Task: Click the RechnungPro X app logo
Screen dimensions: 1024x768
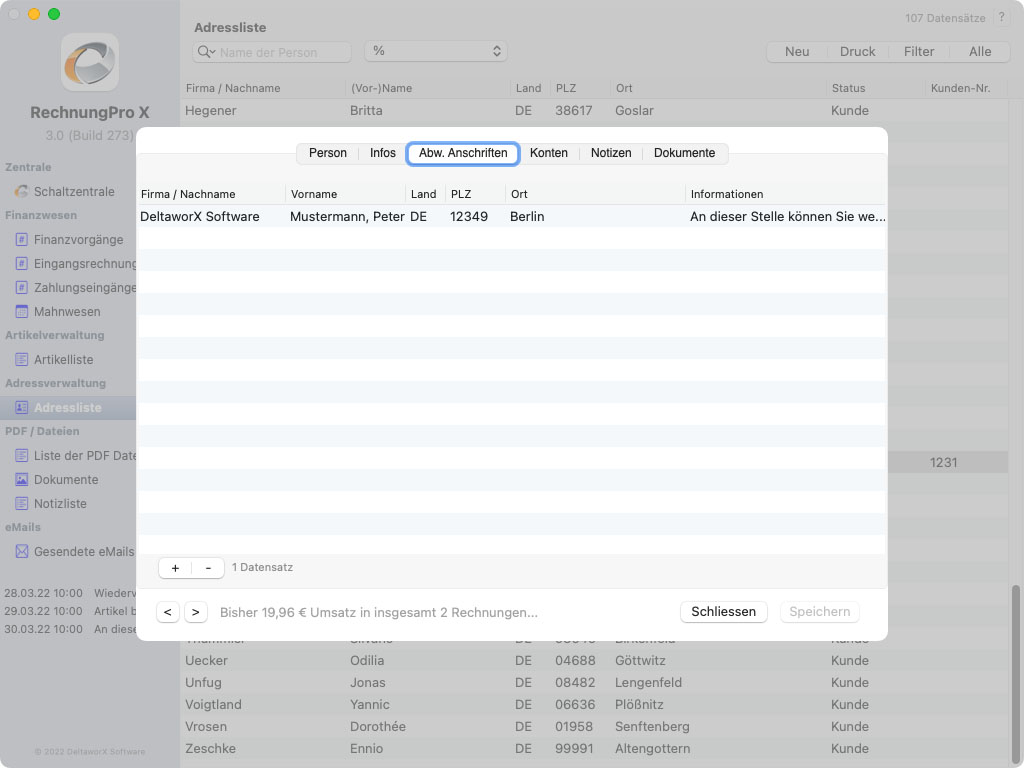Action: coord(89,62)
